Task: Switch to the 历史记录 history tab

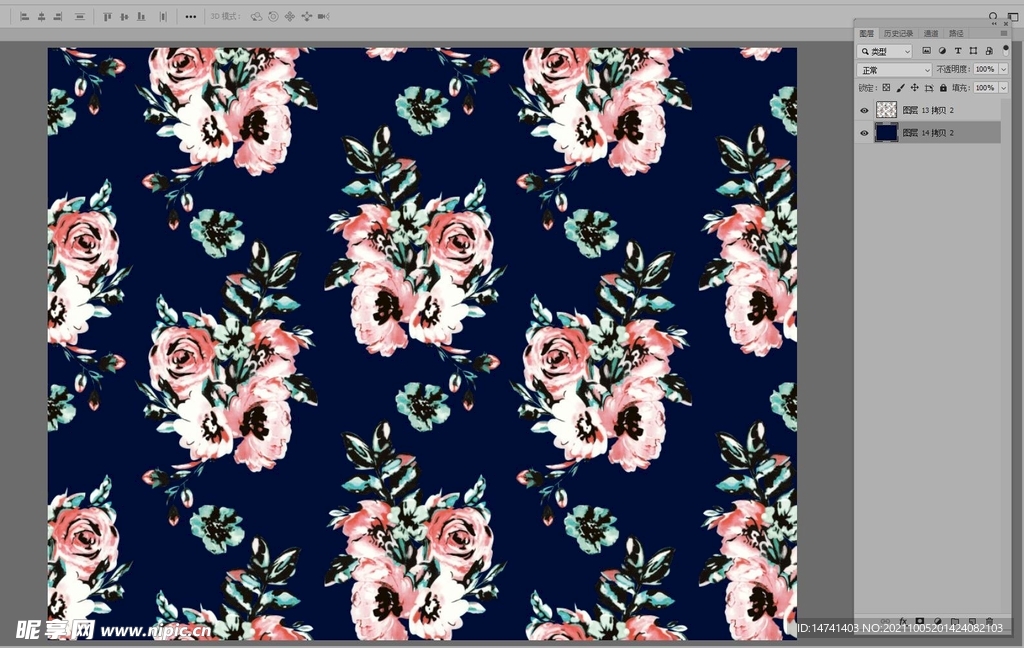Action: click(x=899, y=33)
